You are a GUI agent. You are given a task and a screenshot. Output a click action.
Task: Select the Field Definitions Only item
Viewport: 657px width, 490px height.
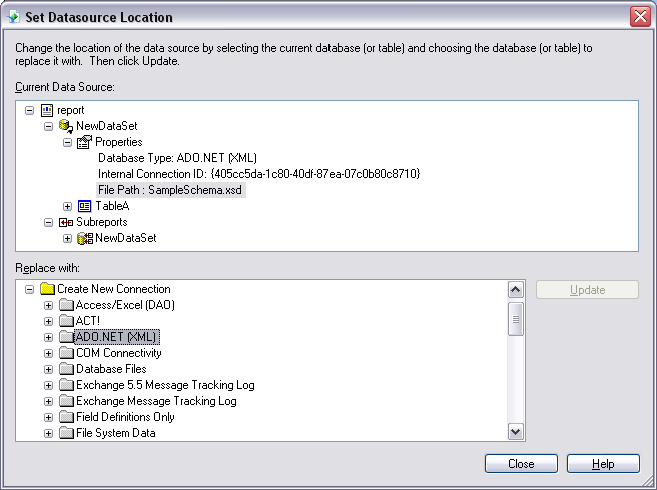click(125, 417)
